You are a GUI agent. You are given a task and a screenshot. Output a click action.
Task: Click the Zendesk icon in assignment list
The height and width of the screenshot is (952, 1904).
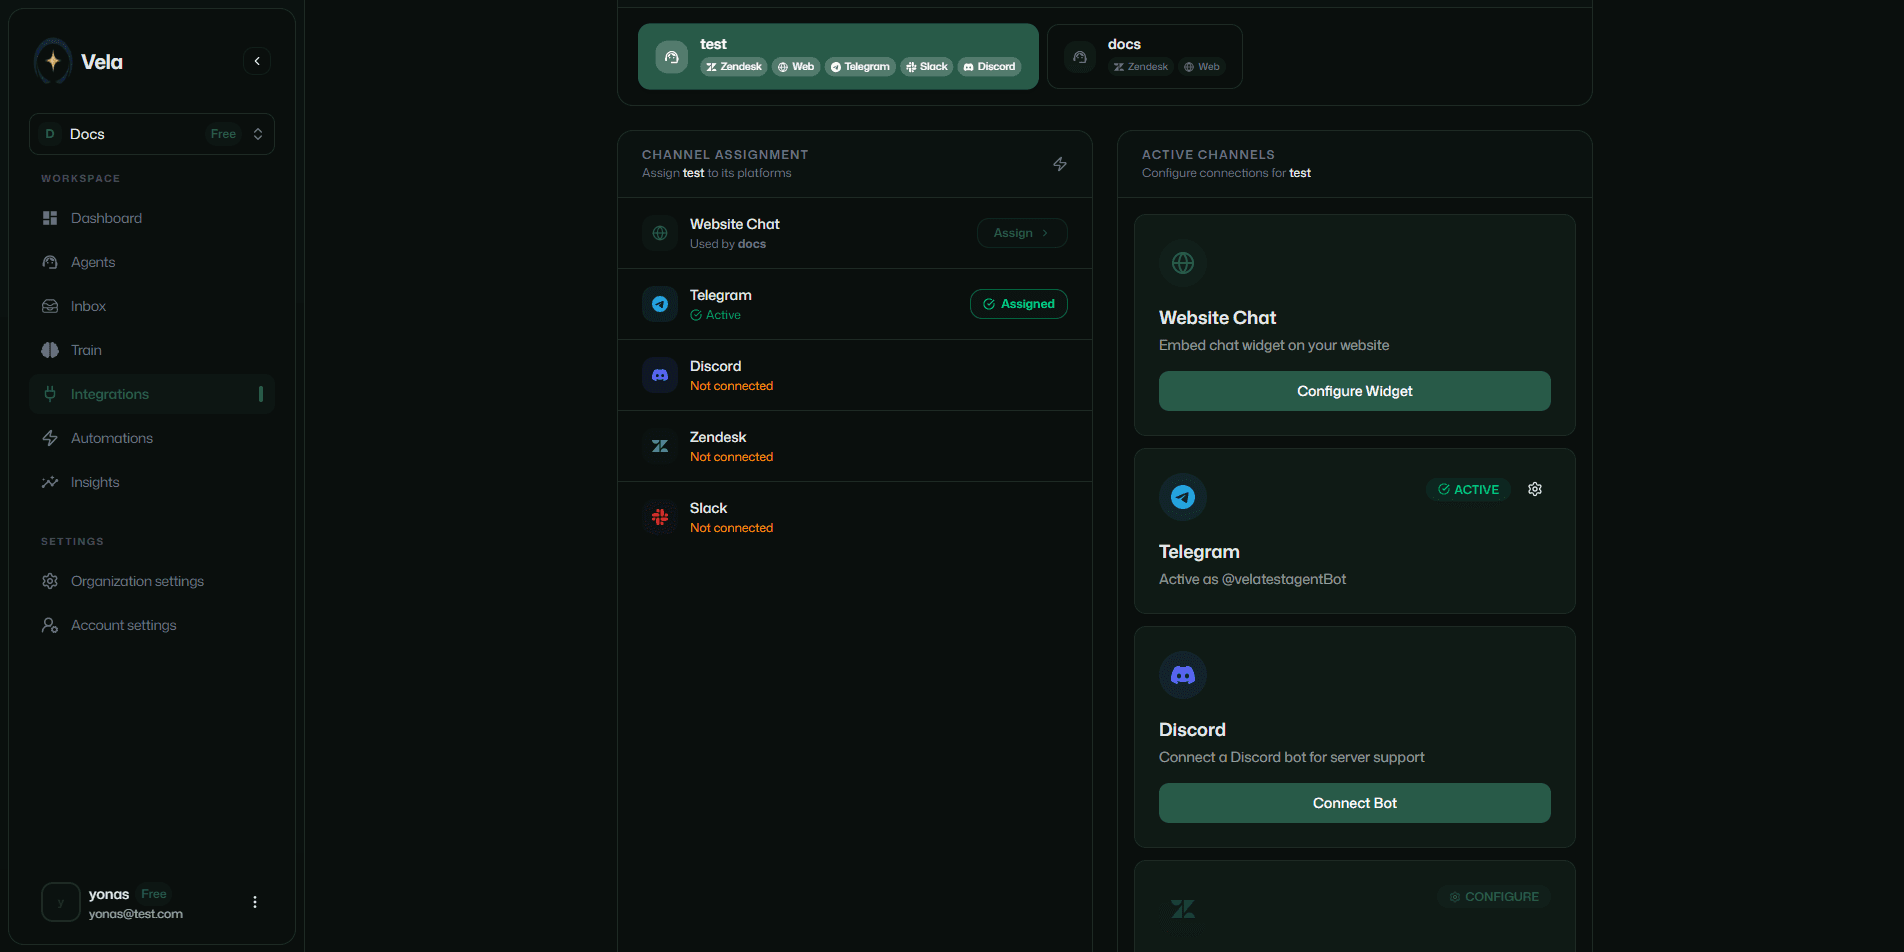(660, 446)
